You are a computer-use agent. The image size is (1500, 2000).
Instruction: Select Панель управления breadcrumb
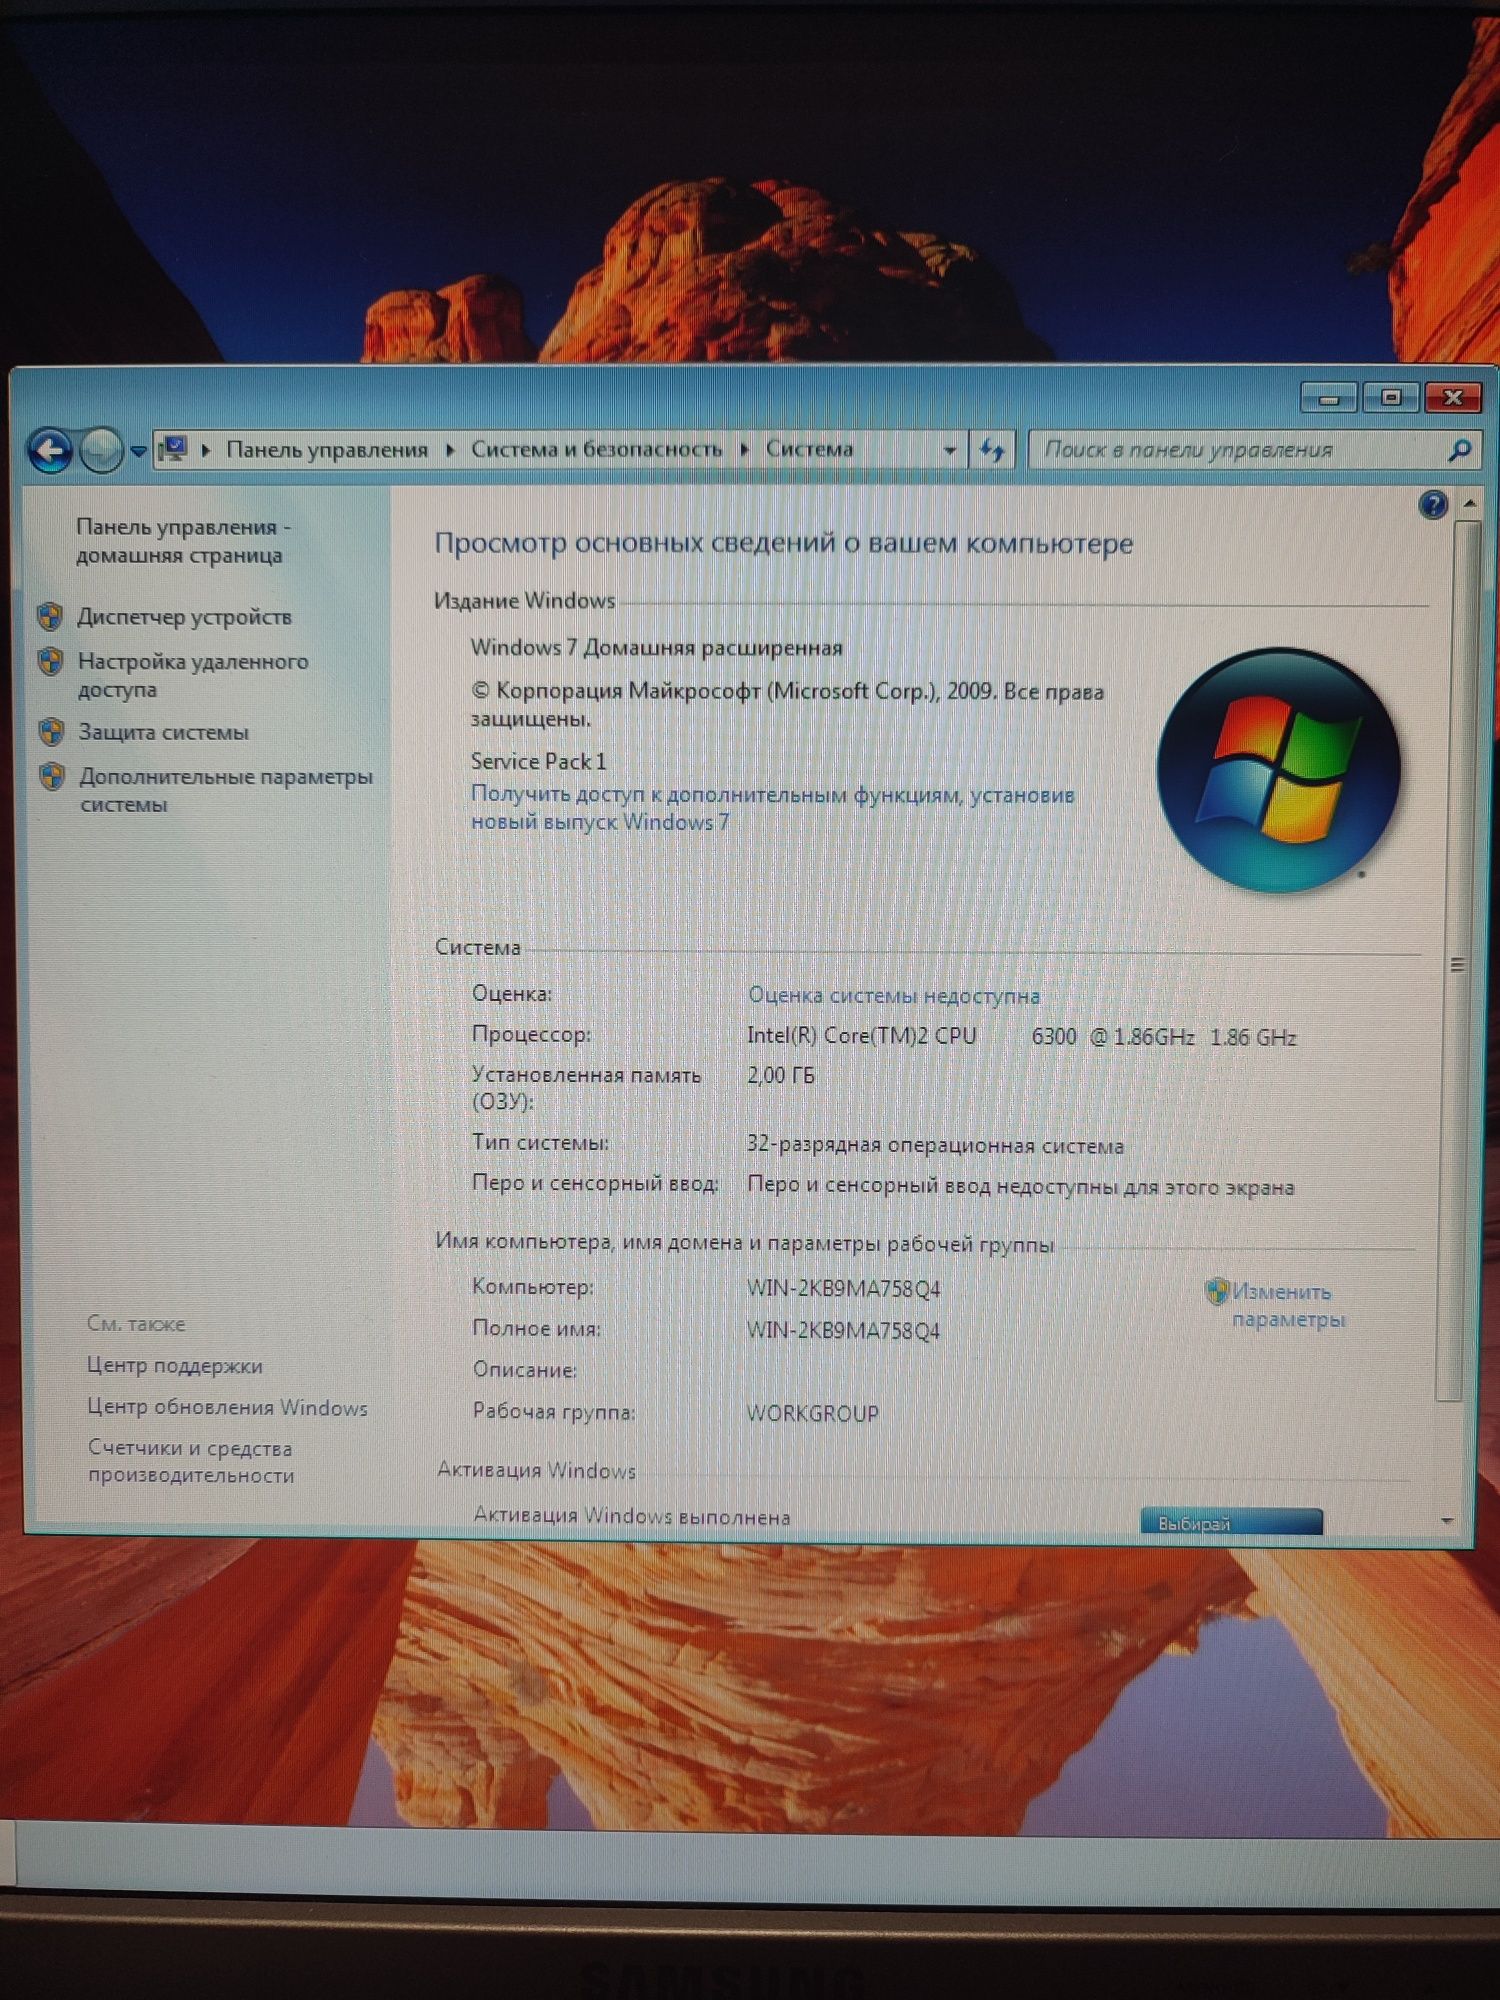point(327,450)
